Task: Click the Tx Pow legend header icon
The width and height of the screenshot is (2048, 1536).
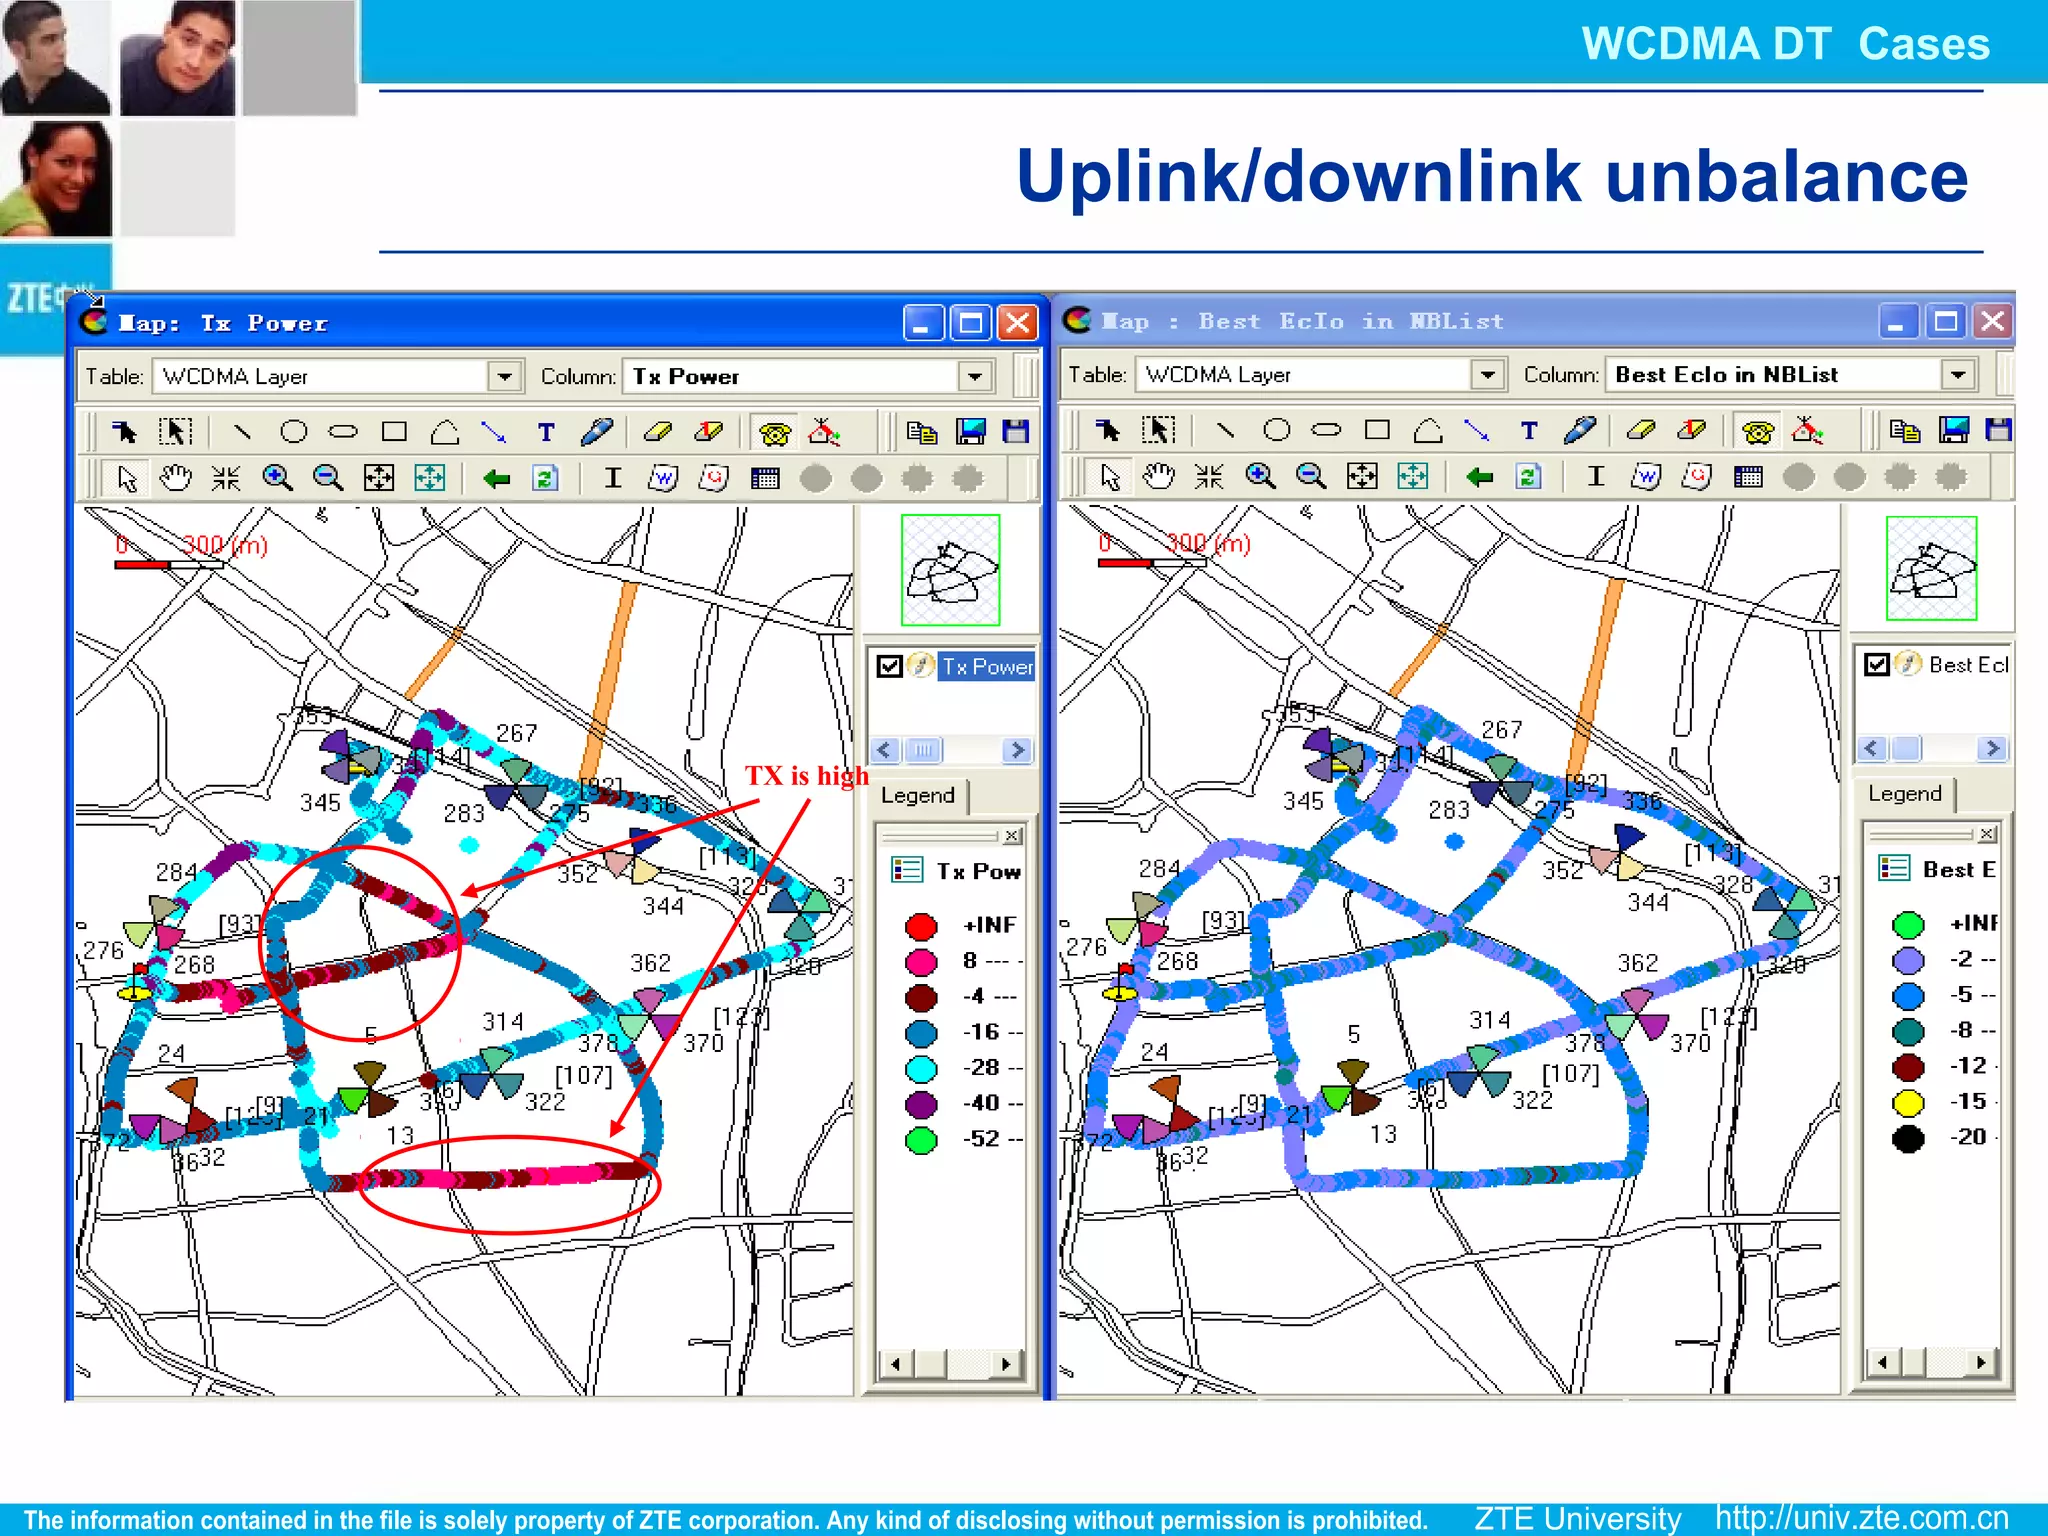Action: (x=907, y=871)
